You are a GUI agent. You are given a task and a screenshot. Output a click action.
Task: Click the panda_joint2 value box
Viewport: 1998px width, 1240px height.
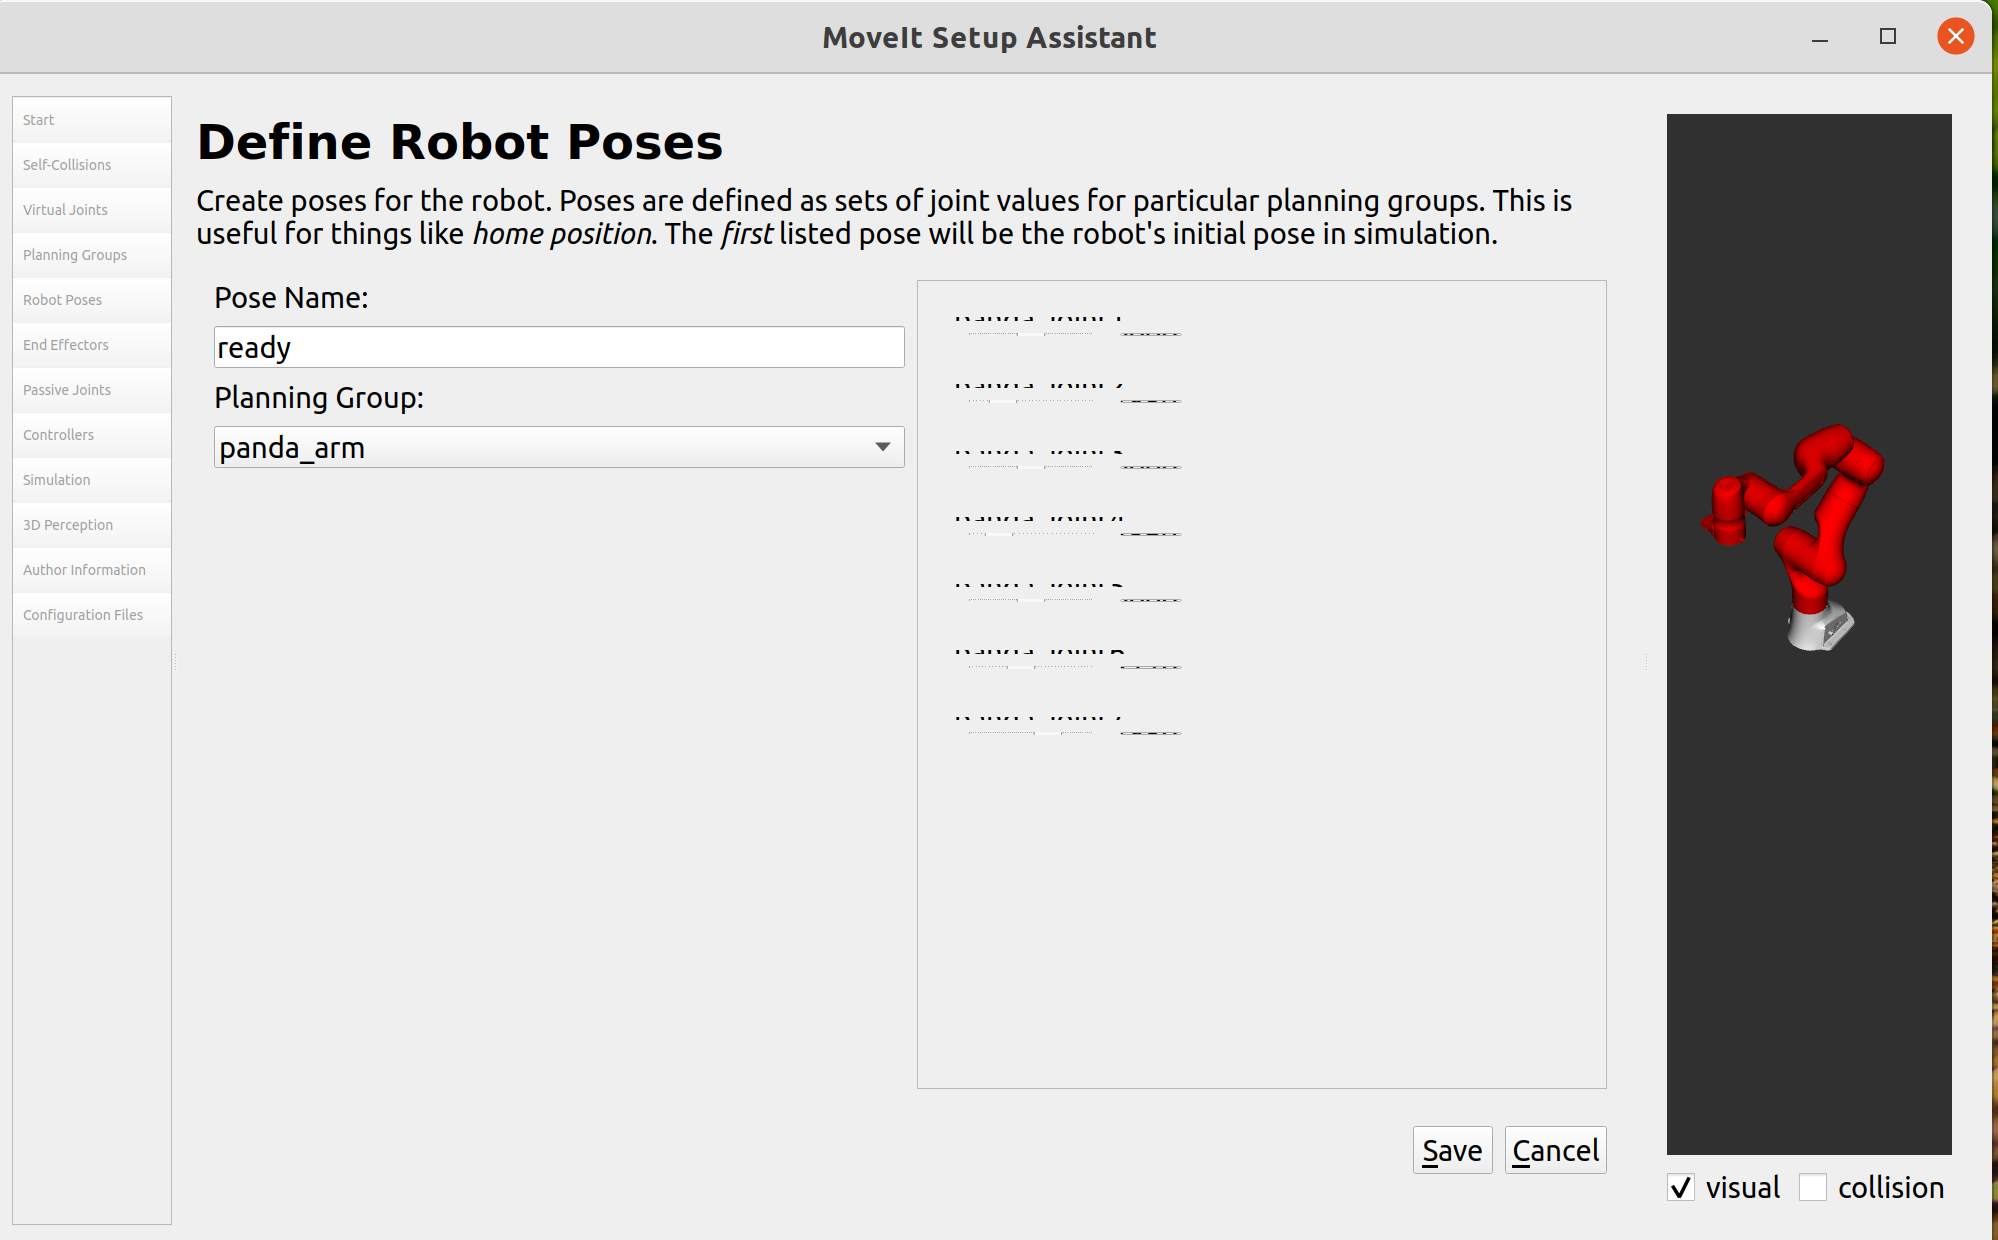click(x=1150, y=400)
